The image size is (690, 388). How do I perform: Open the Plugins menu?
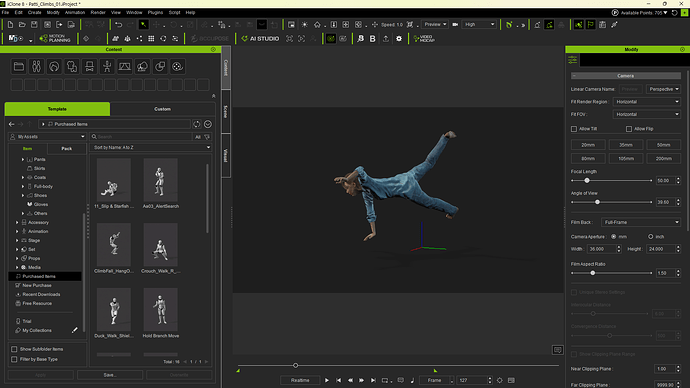click(x=155, y=12)
